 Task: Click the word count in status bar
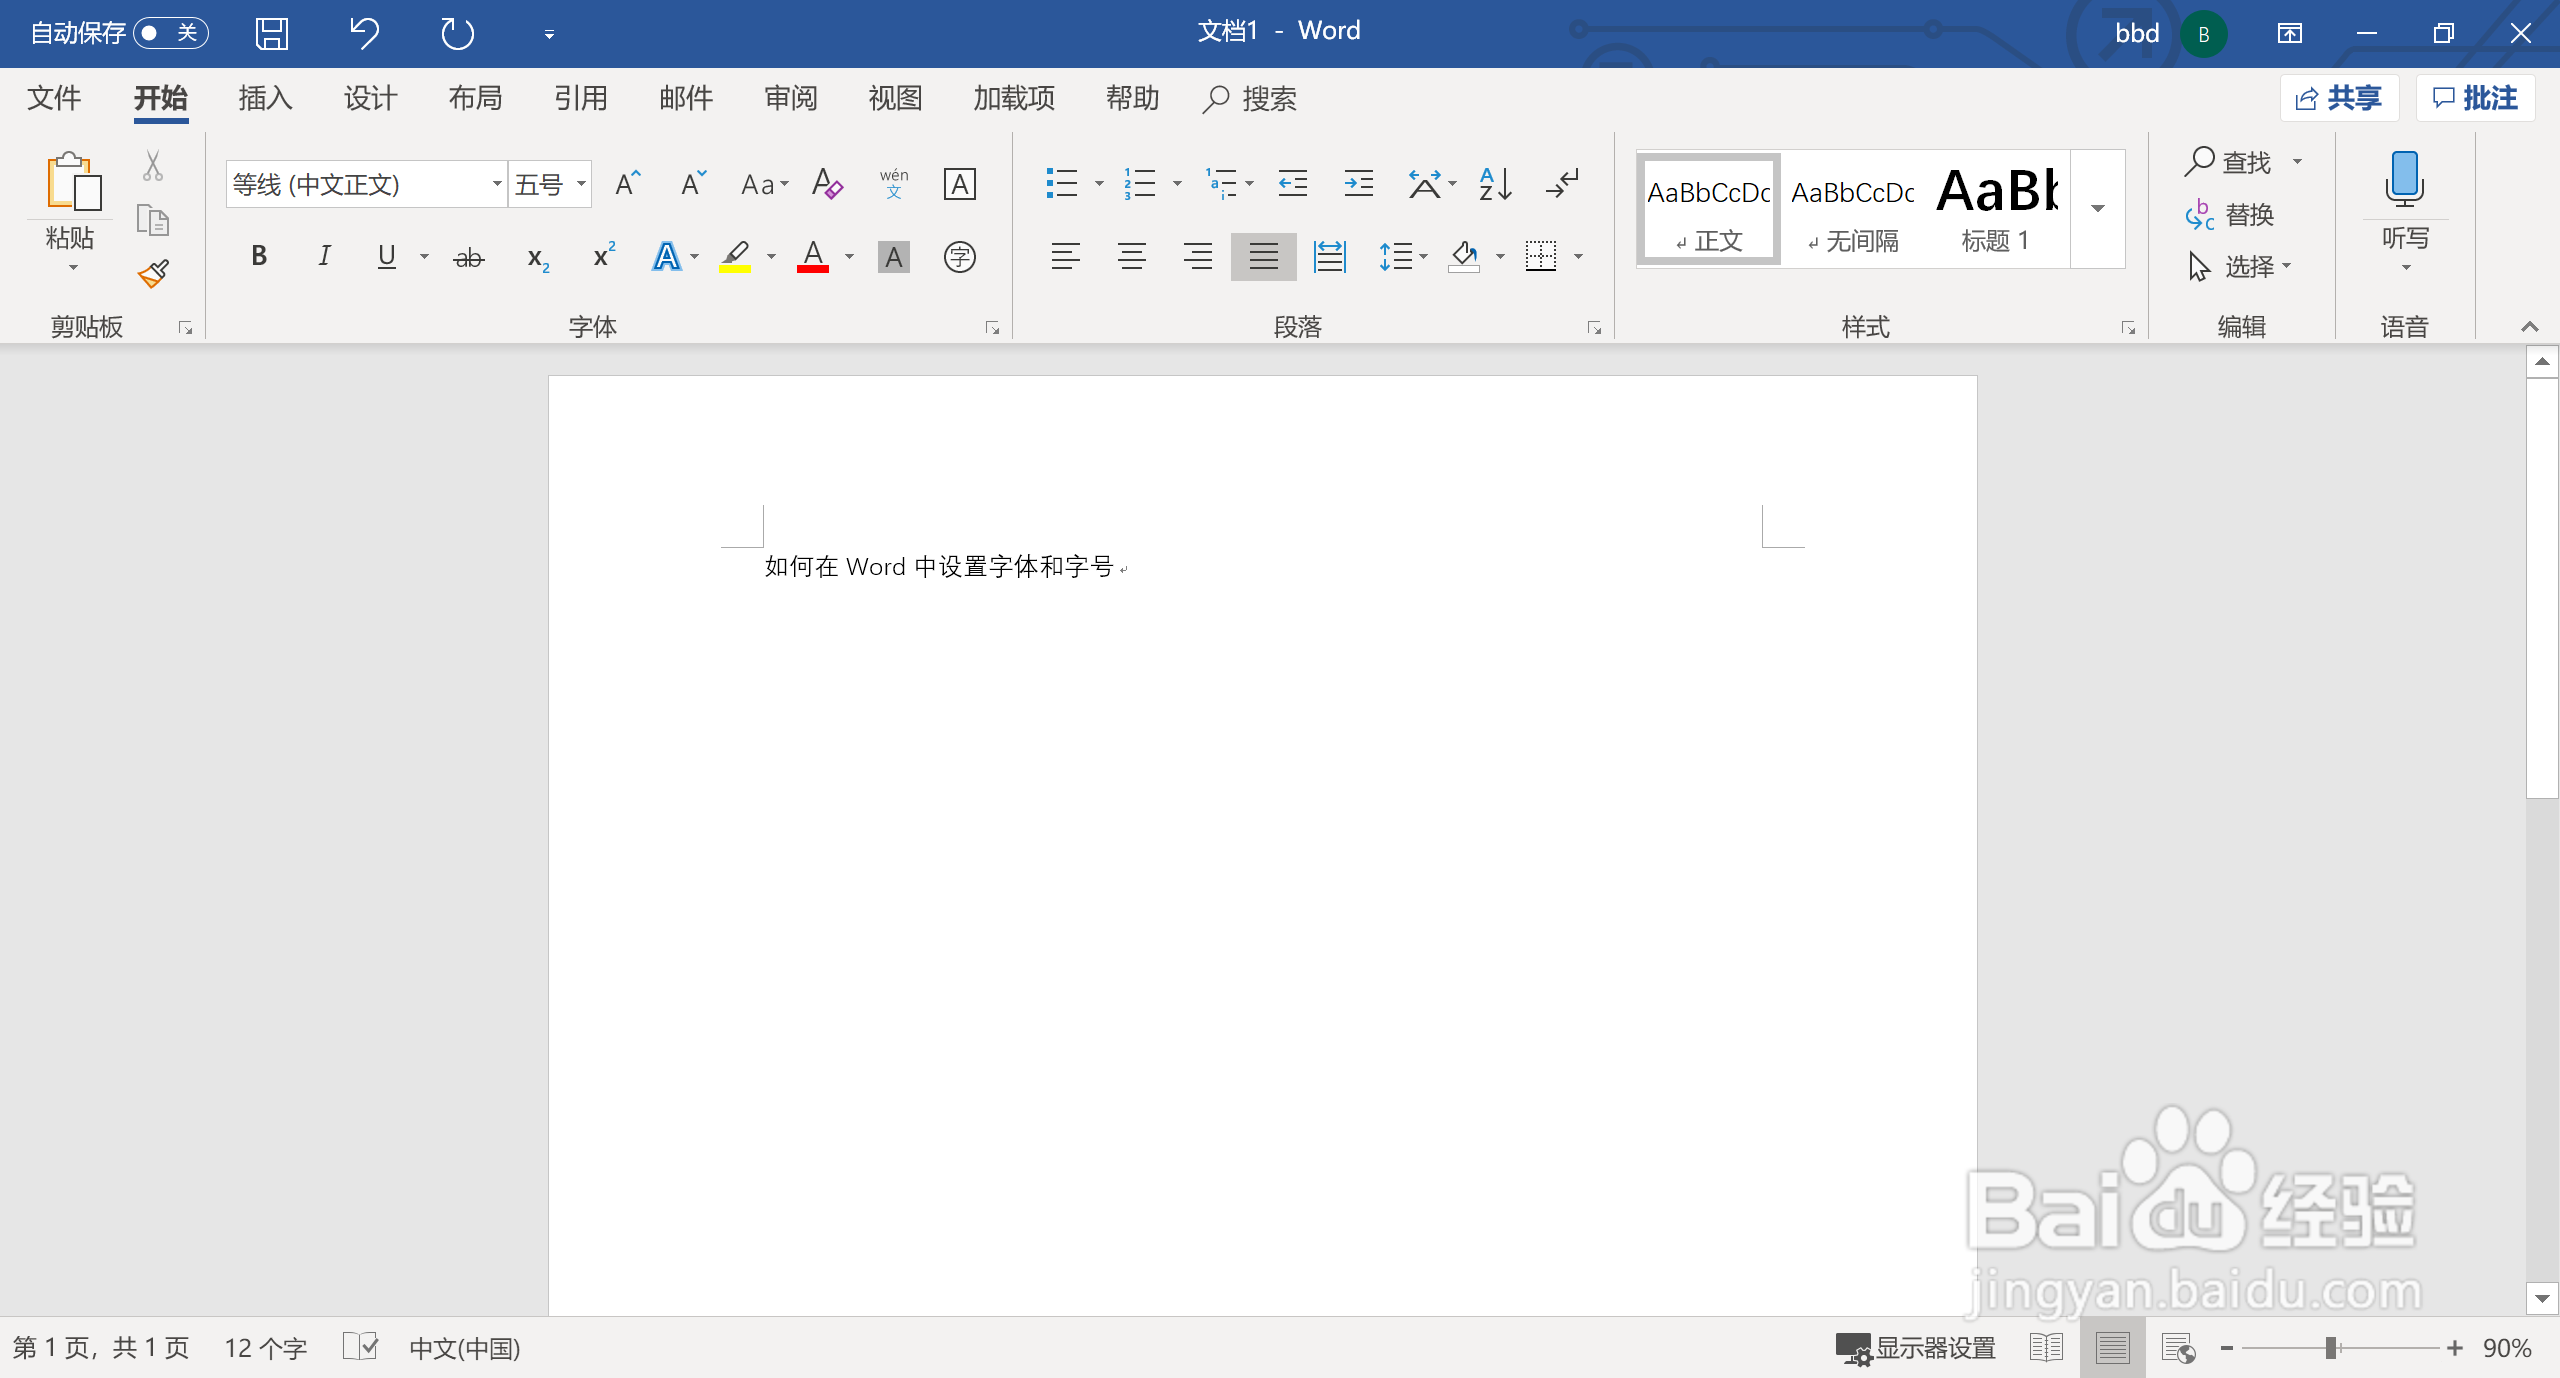click(264, 1347)
